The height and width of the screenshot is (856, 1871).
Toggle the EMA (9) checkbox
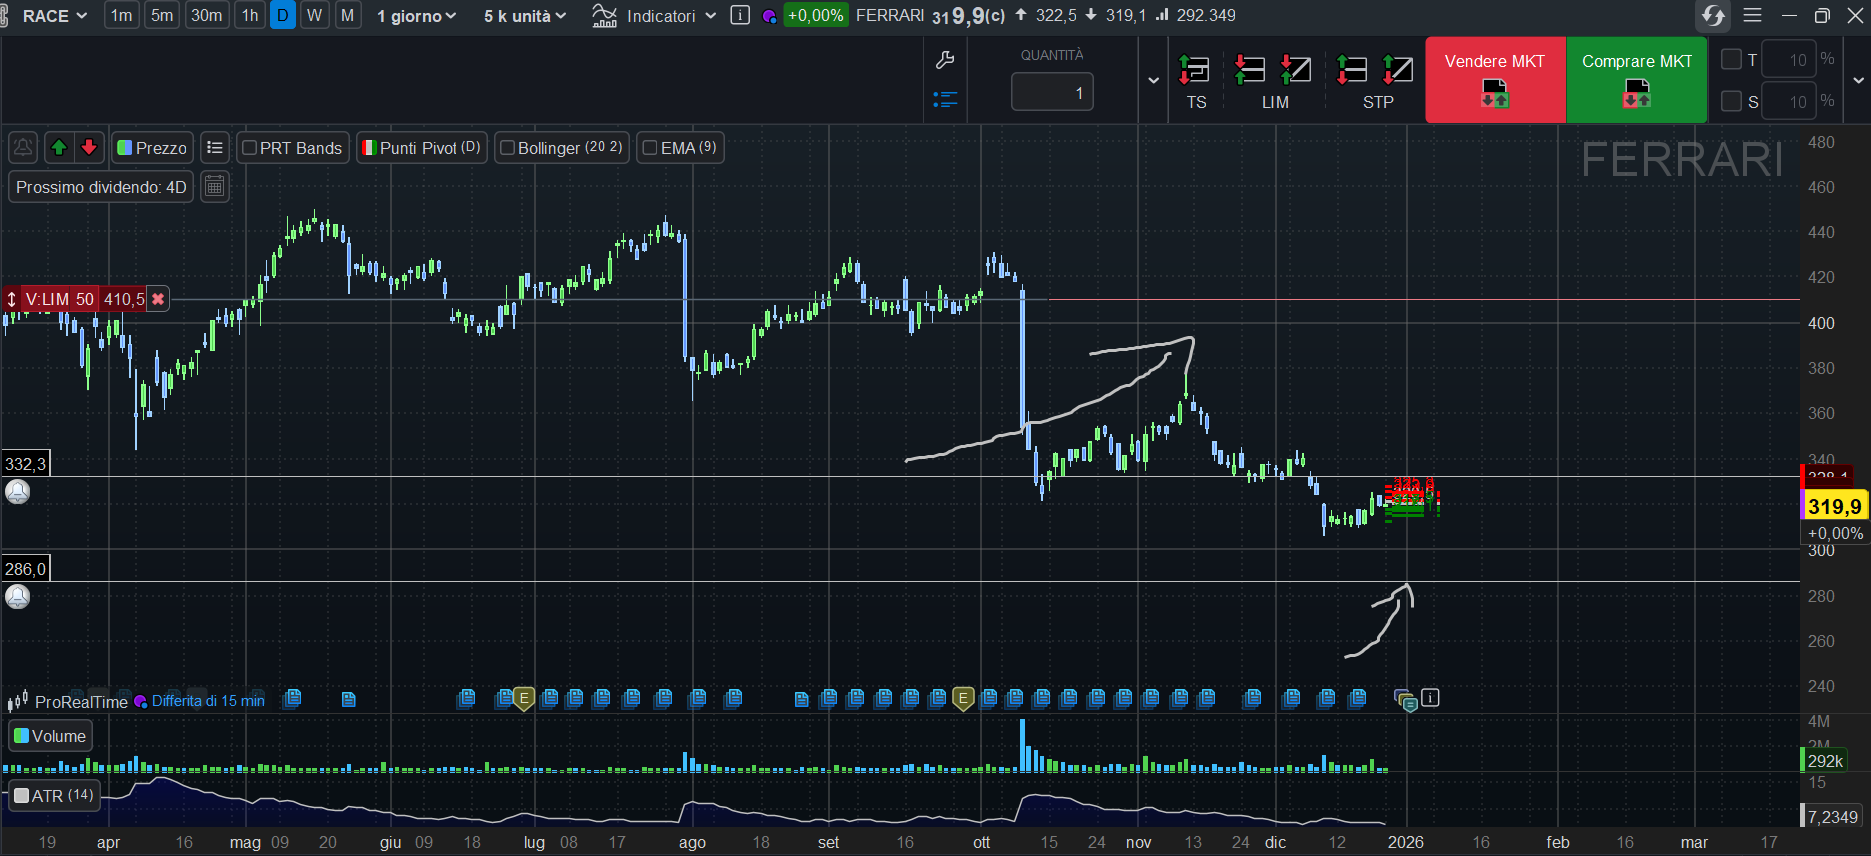click(x=650, y=148)
